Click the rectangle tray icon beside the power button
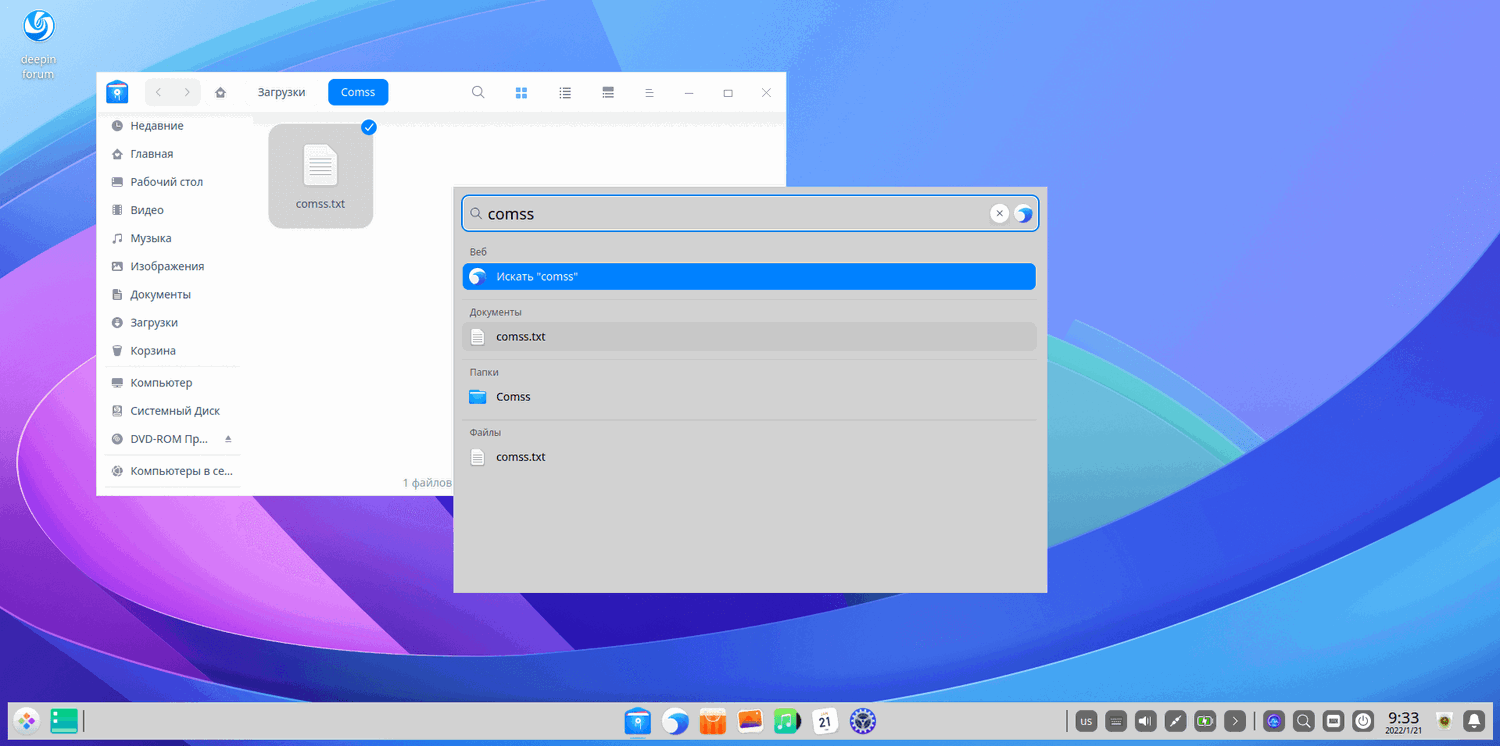The image size is (1500, 746). (x=1333, y=720)
